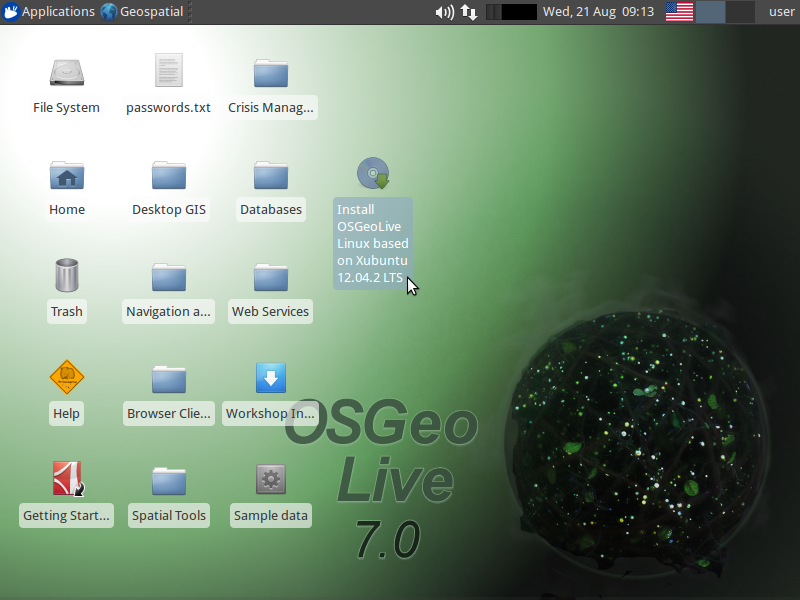
Task: Open the Desktop GIS folder icon
Action: (169, 175)
